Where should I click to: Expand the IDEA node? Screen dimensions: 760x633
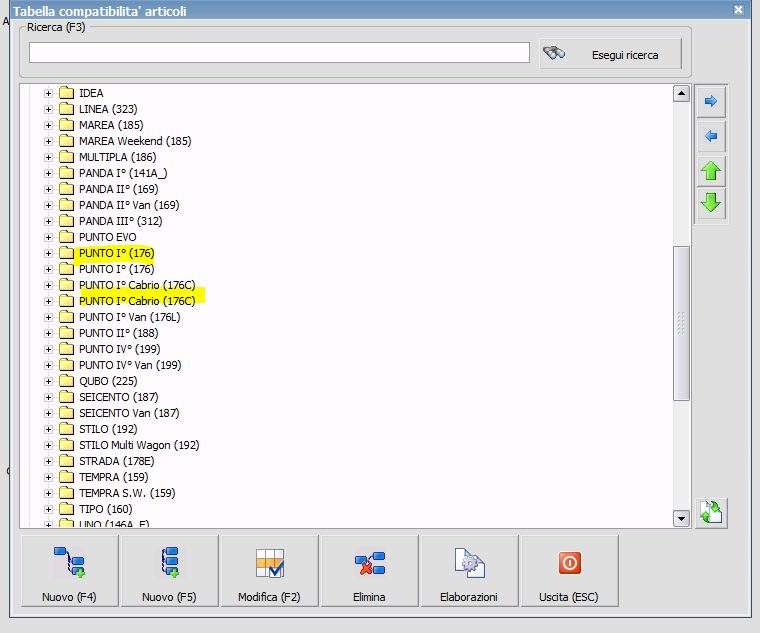point(48,93)
